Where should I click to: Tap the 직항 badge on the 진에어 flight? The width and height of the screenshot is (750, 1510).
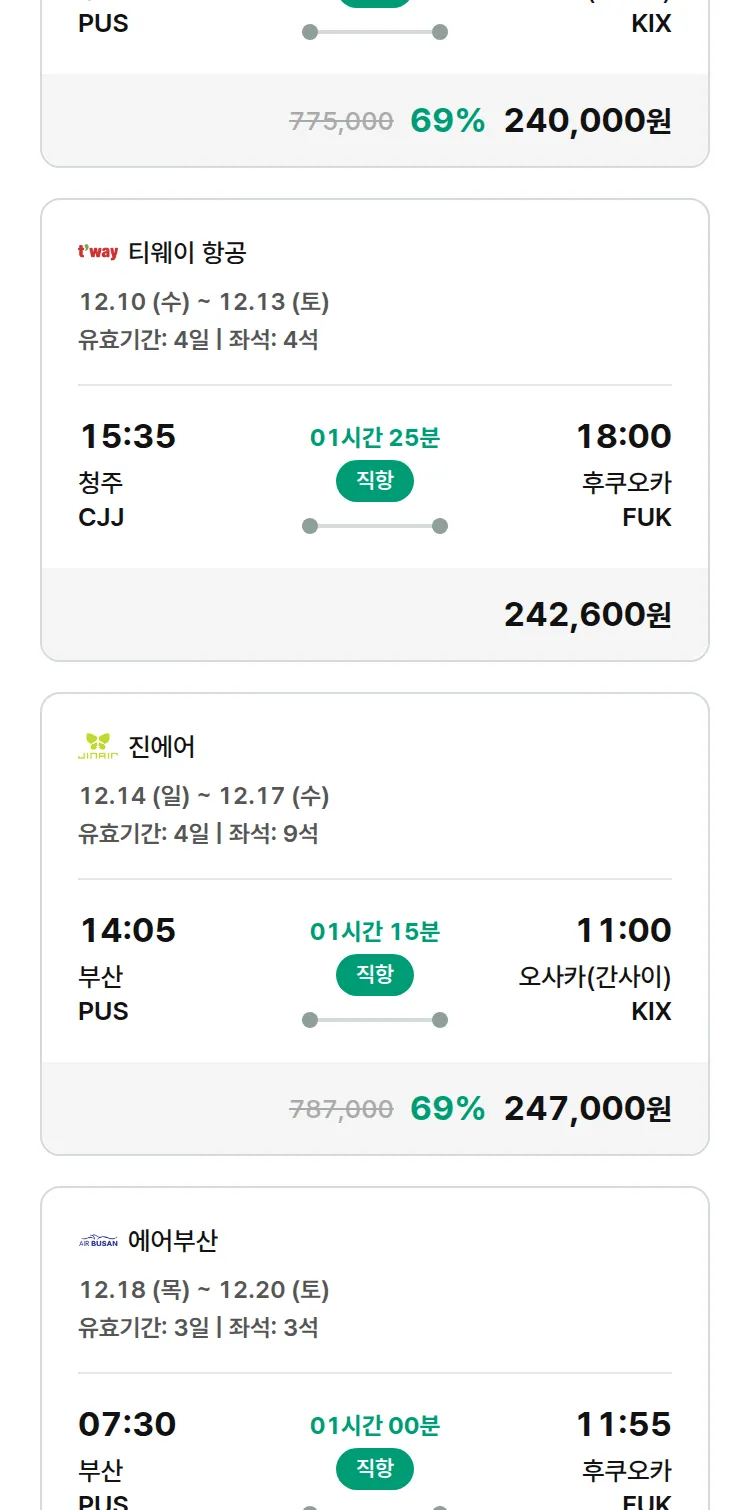point(374,975)
